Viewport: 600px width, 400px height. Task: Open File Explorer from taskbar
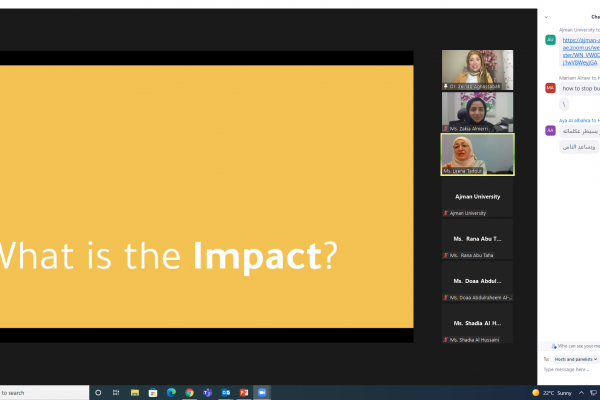(134, 392)
